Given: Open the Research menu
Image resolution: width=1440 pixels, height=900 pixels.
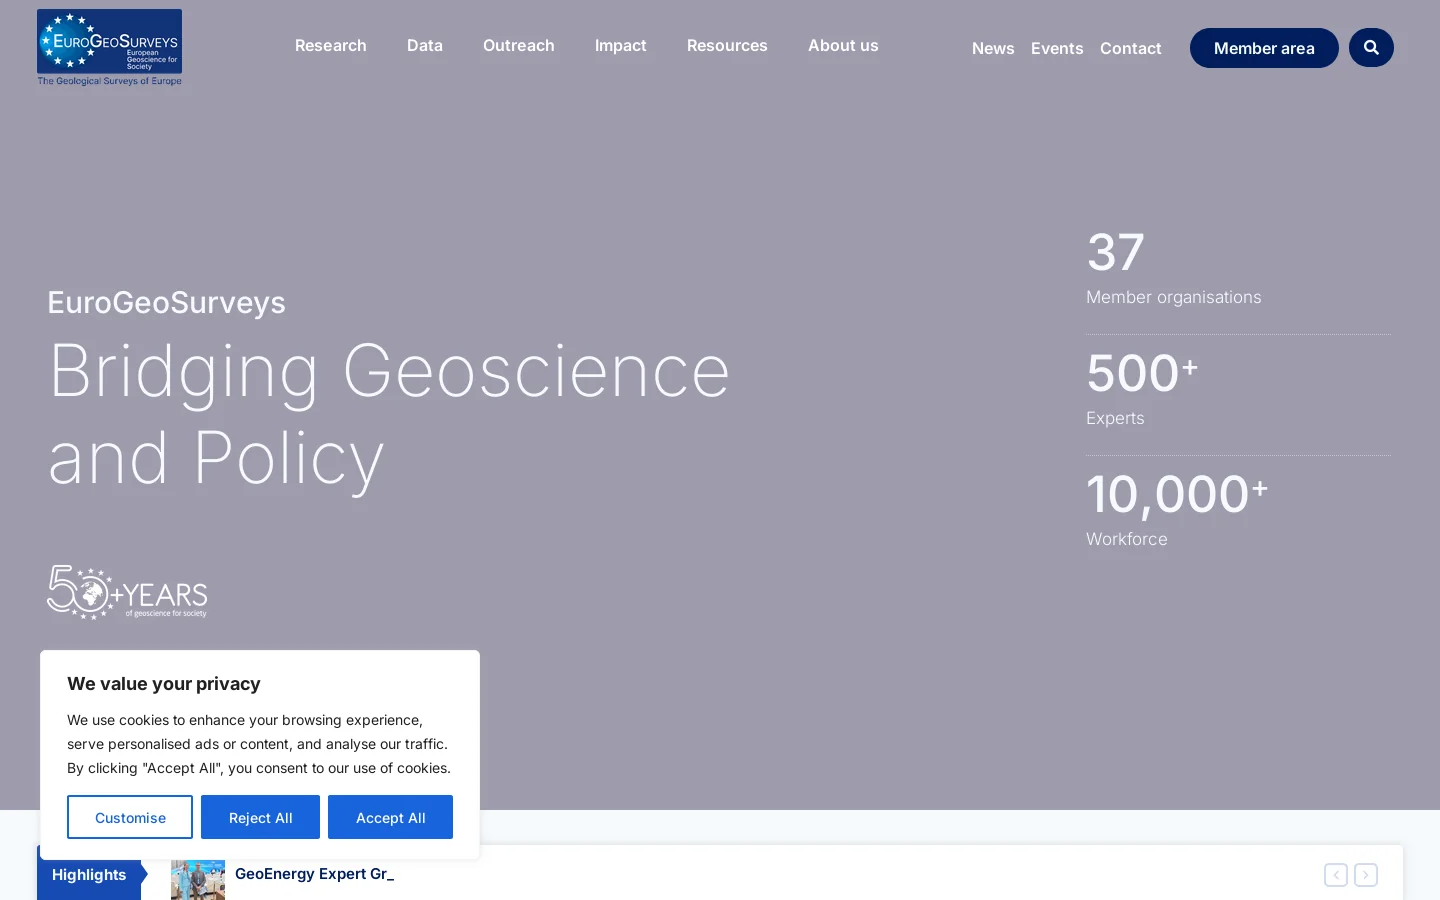Looking at the screenshot, I should pos(331,46).
